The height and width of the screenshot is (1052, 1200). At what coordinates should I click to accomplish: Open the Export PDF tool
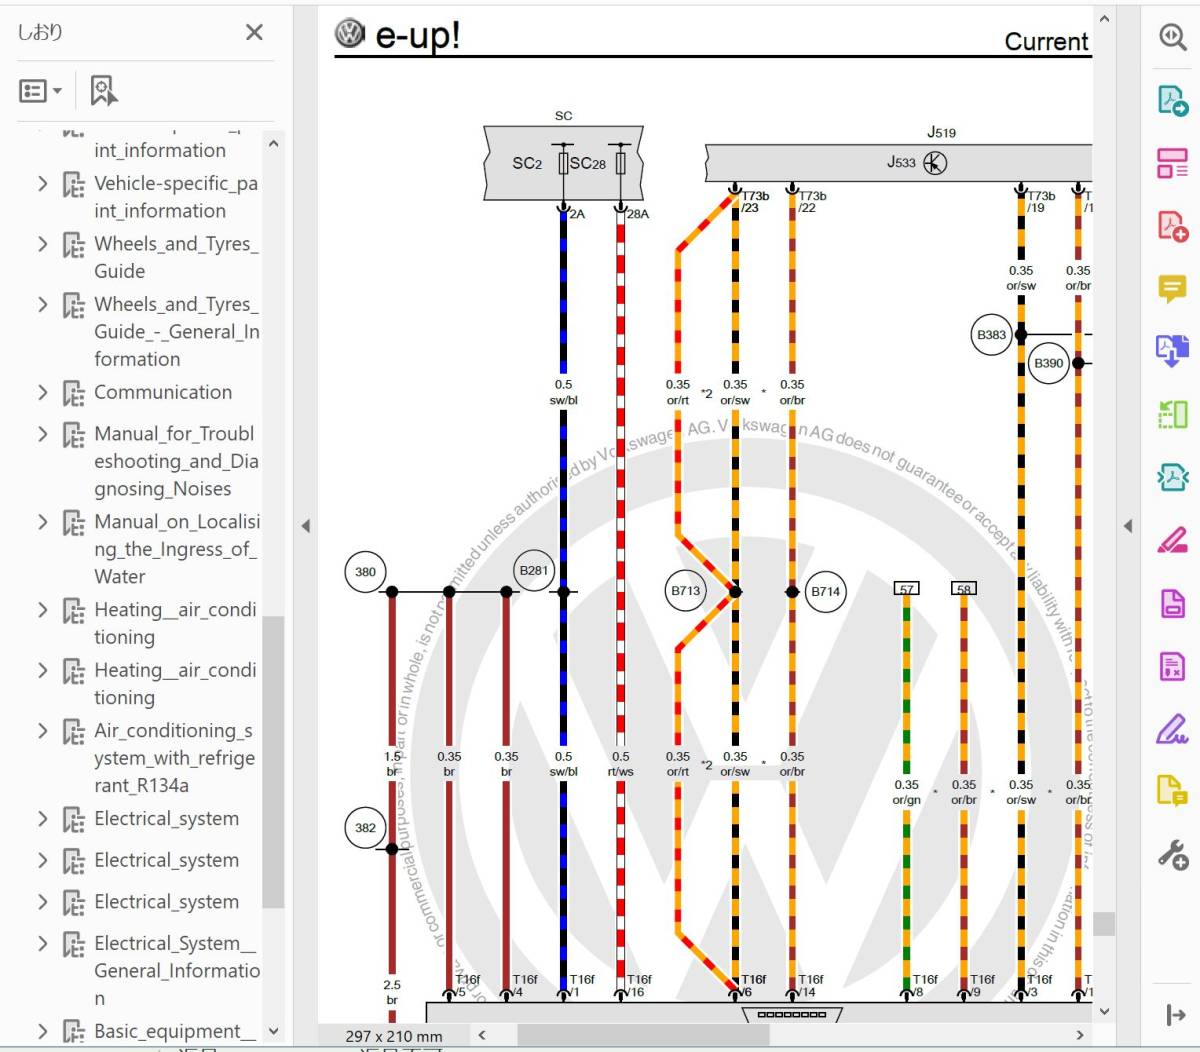pos(1172,100)
